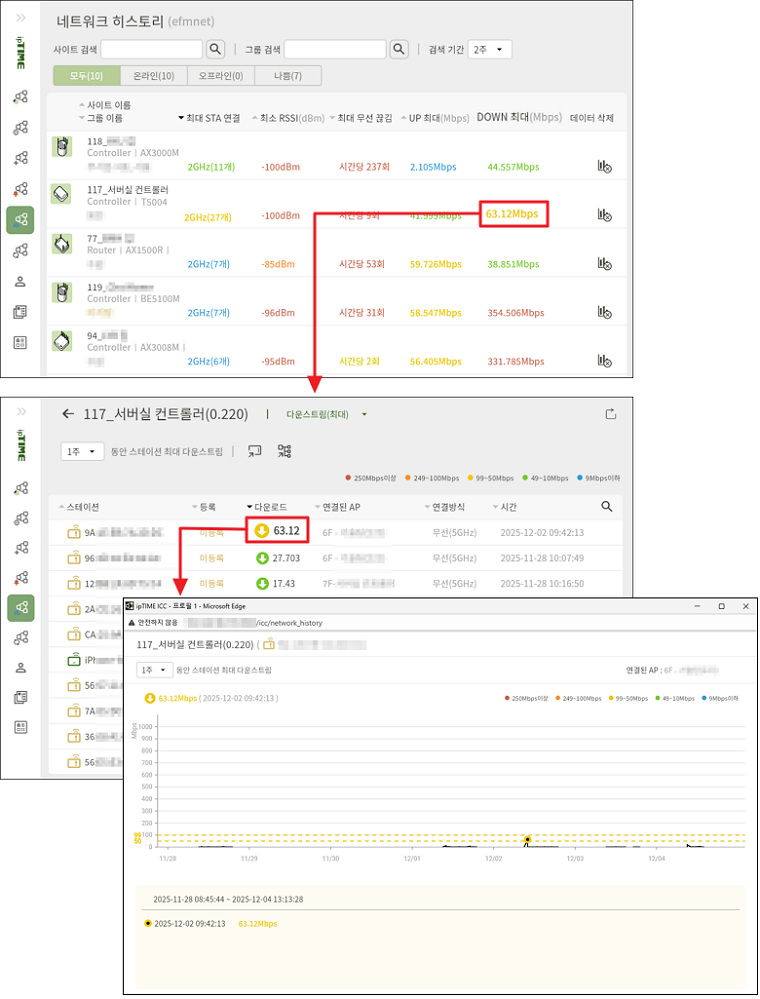
Task: Open the ID card sidebar icon on the list page
Action: coord(20,343)
